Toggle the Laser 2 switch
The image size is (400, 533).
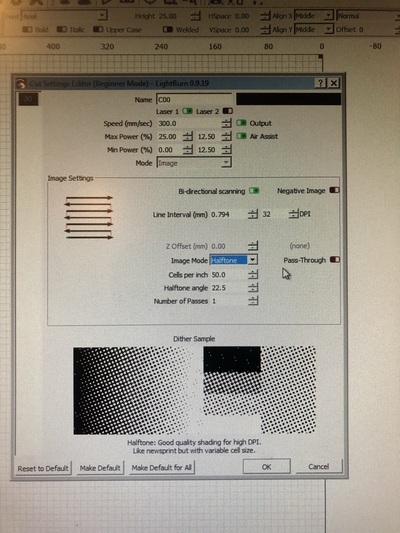pos(227,111)
